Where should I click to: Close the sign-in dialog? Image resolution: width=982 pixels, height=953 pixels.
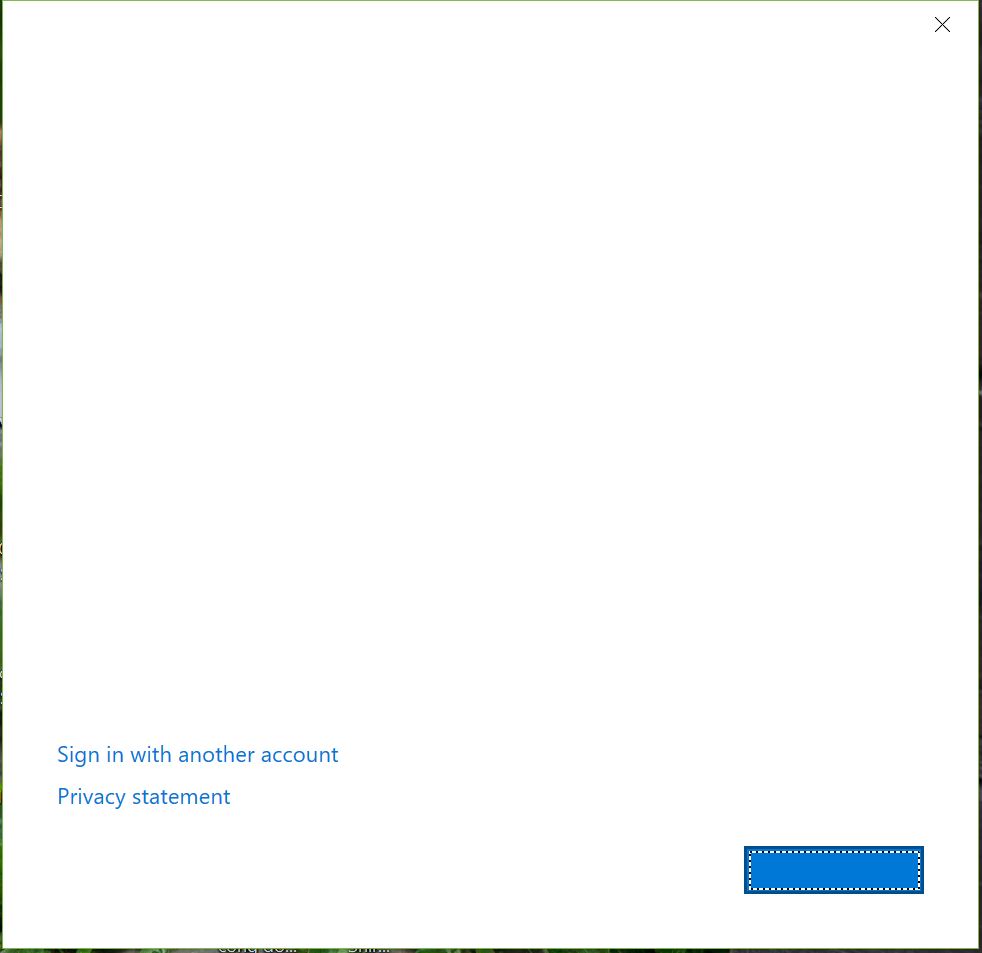click(x=942, y=24)
